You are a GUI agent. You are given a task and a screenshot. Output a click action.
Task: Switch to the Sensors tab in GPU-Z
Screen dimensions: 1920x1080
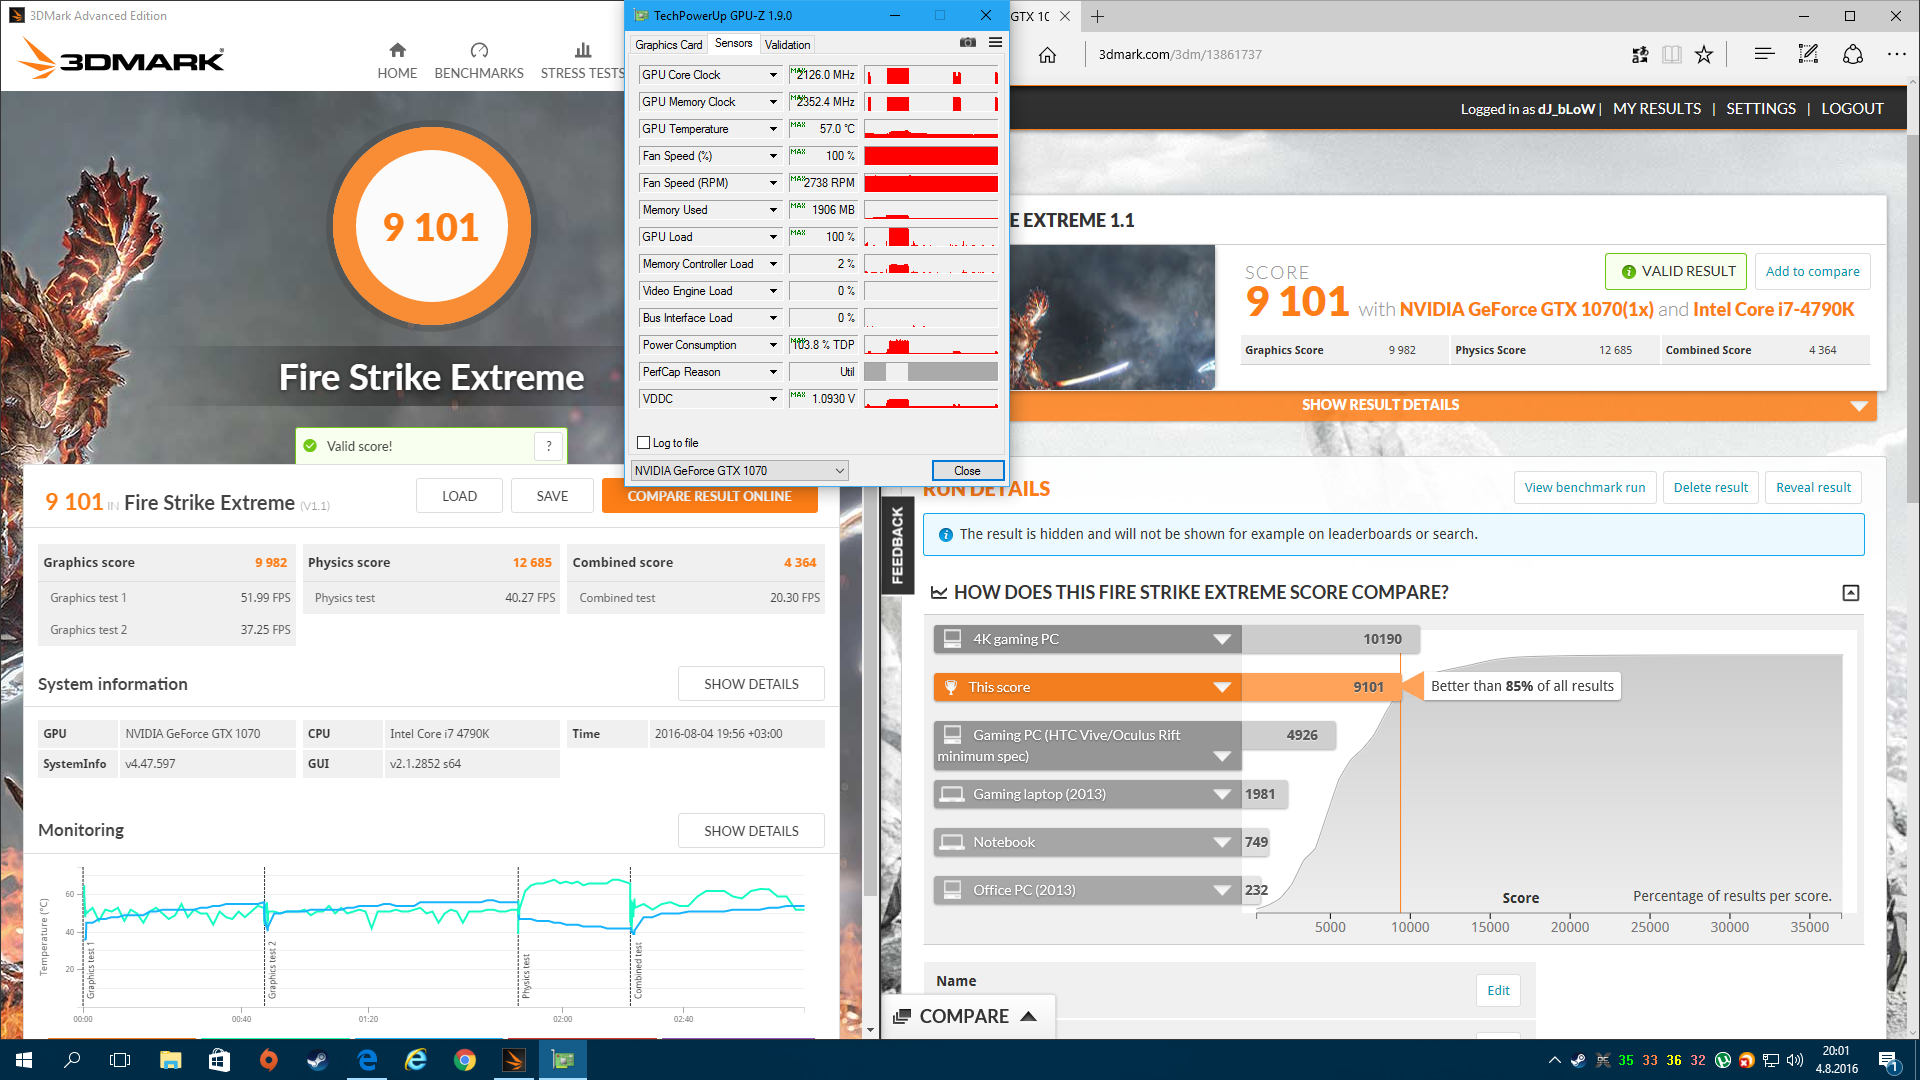point(733,44)
